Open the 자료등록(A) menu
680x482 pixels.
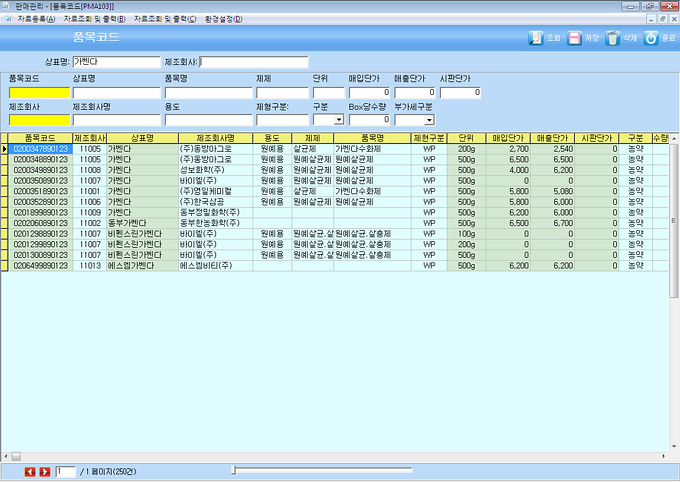(x=36, y=19)
